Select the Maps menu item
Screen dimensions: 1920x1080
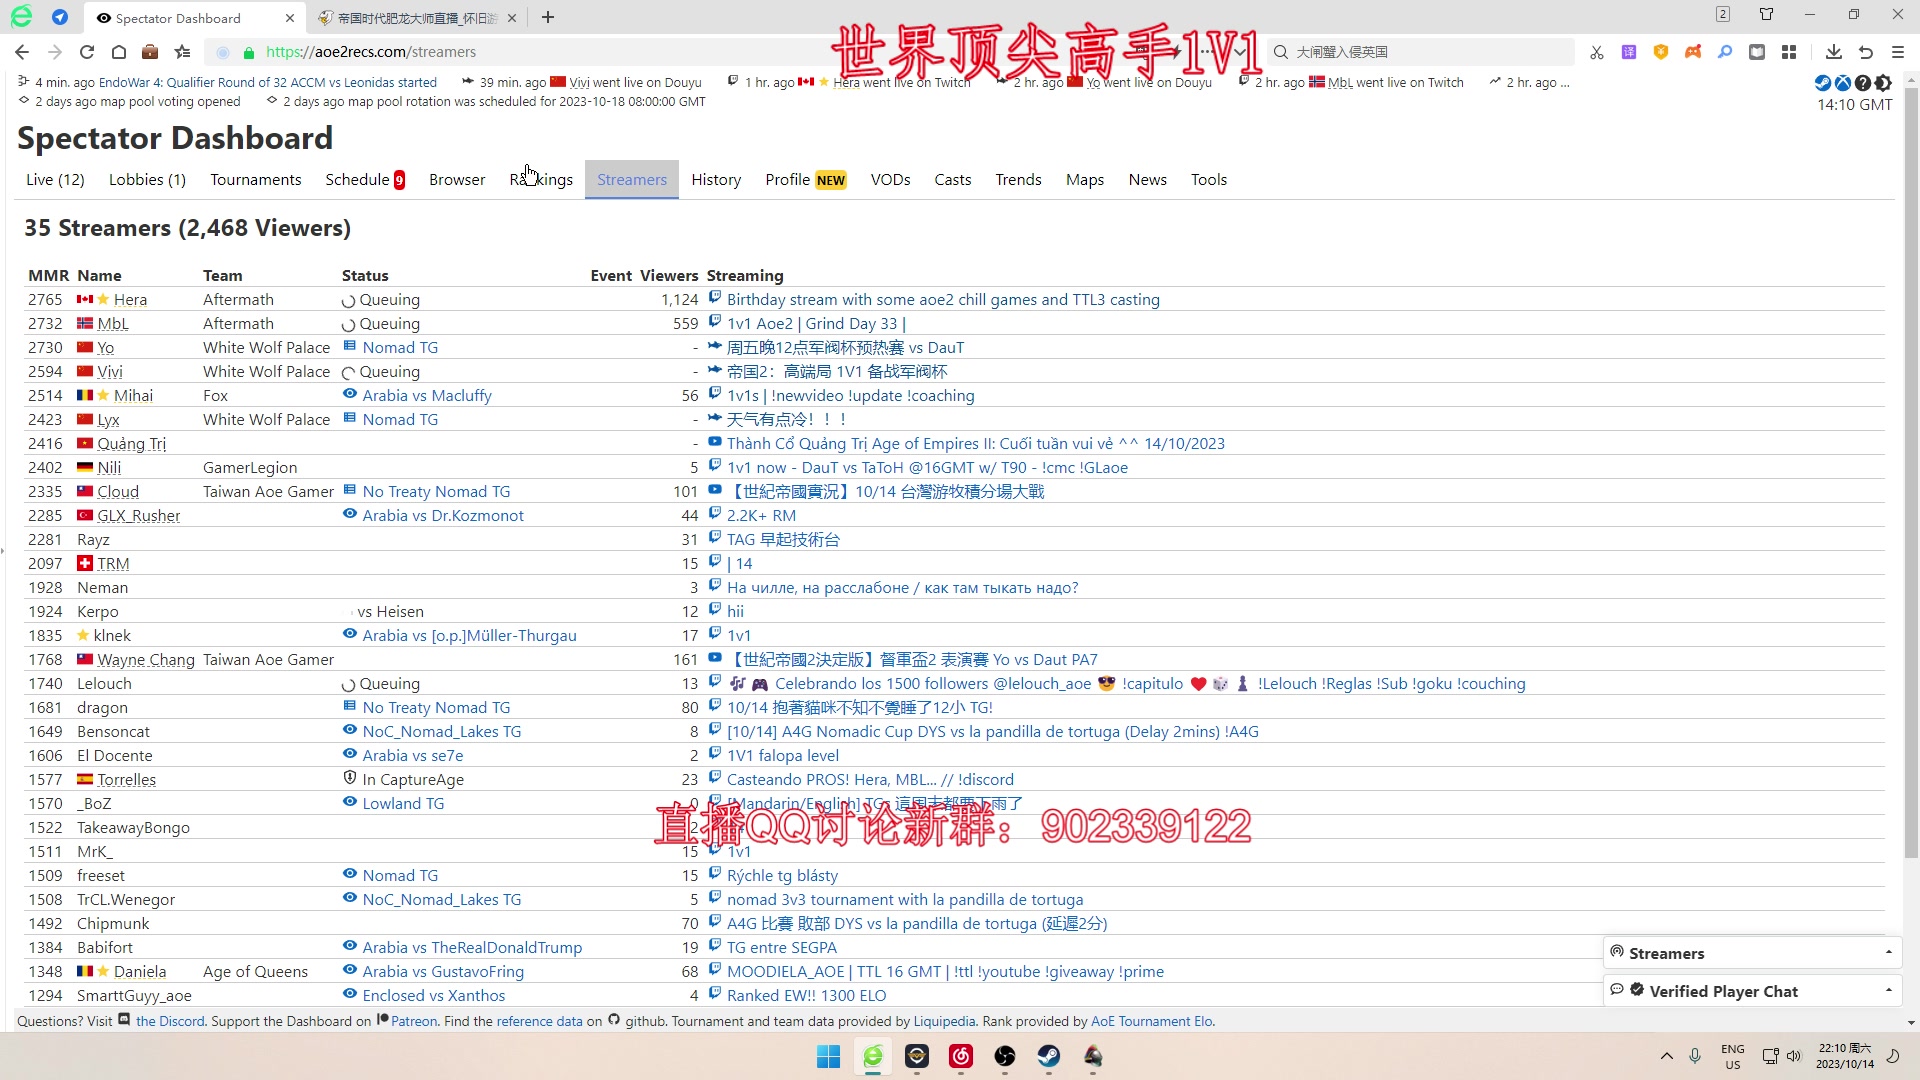pyautogui.click(x=1085, y=179)
